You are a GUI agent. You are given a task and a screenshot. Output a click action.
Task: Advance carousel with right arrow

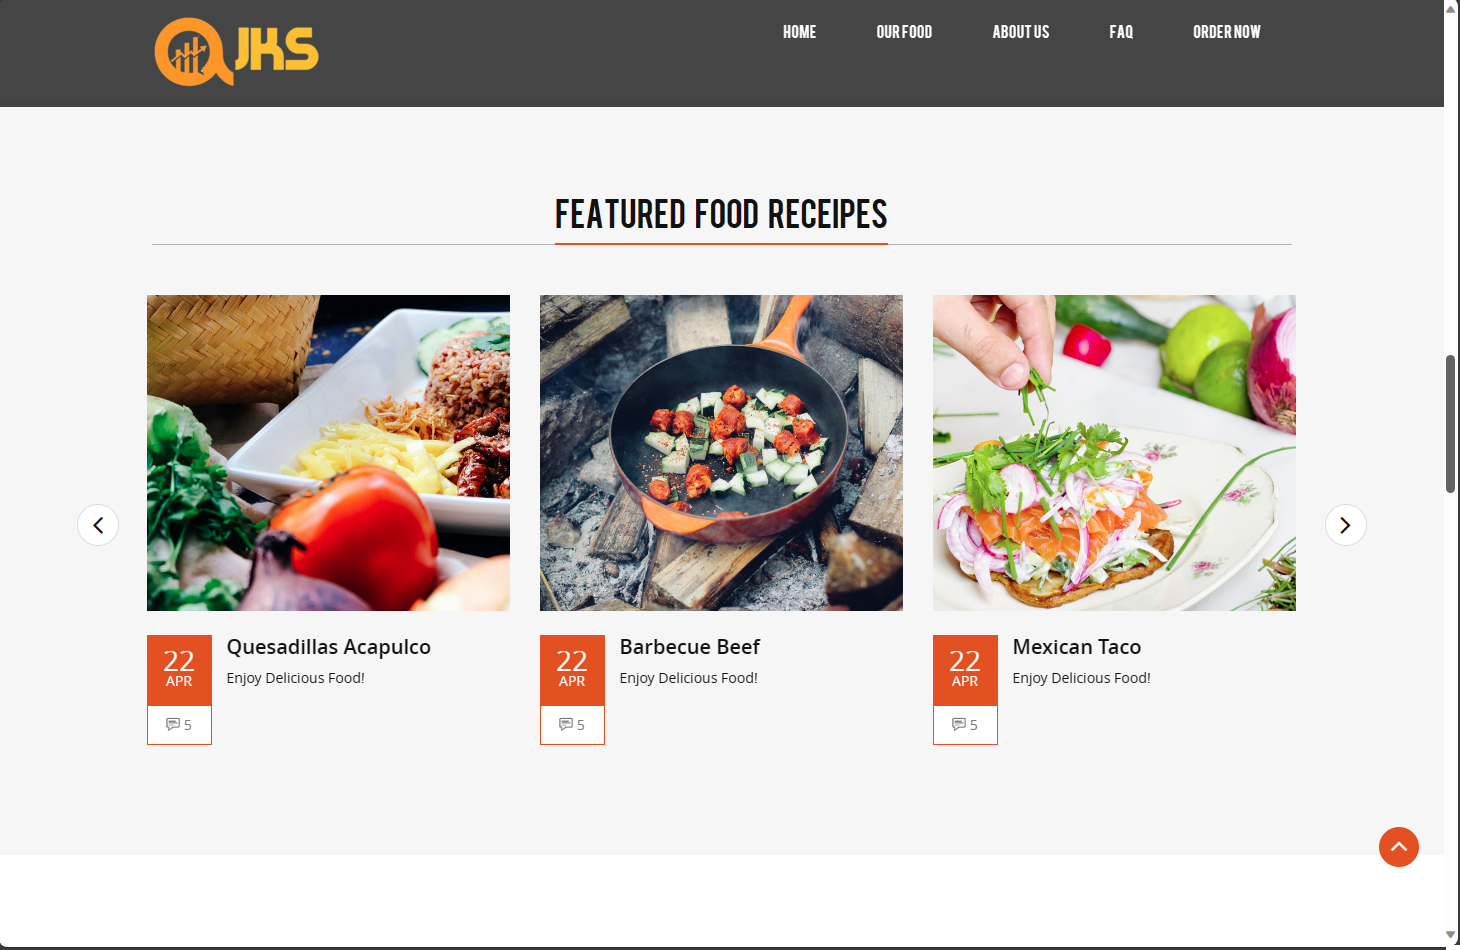coord(1346,525)
